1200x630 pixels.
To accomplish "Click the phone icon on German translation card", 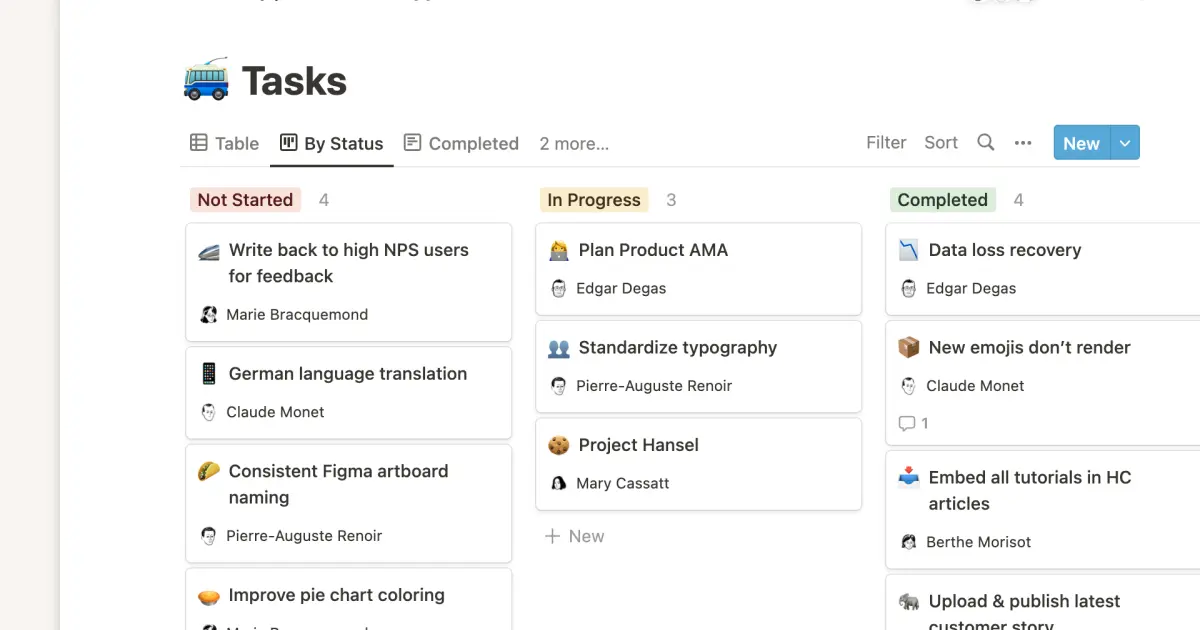I will [208, 374].
